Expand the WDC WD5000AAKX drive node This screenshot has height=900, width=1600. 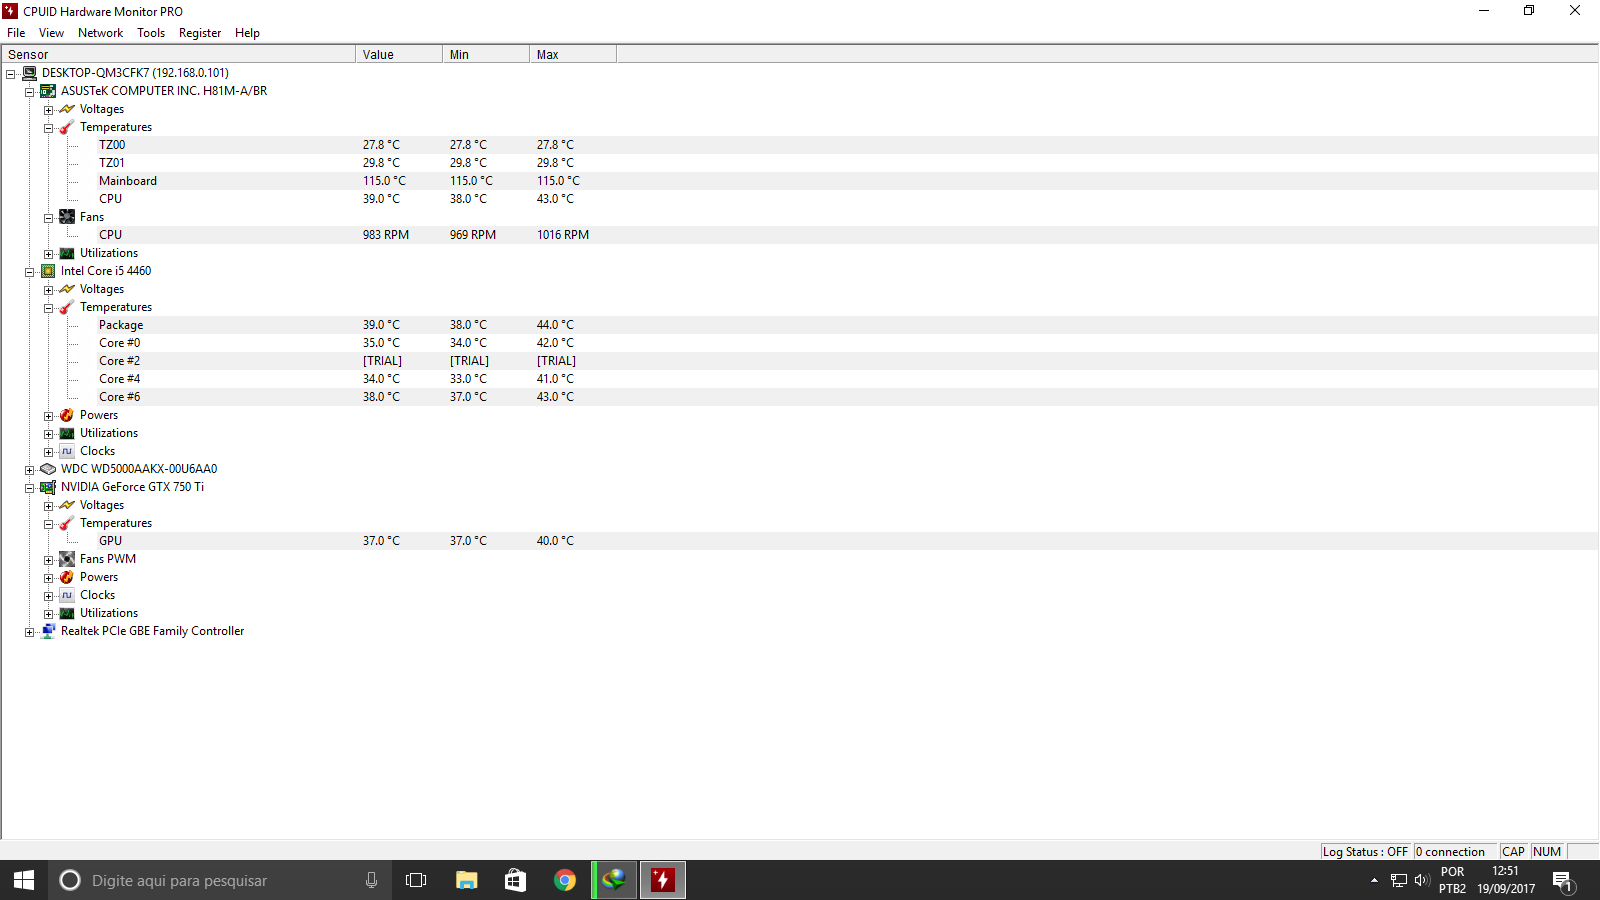pos(29,470)
